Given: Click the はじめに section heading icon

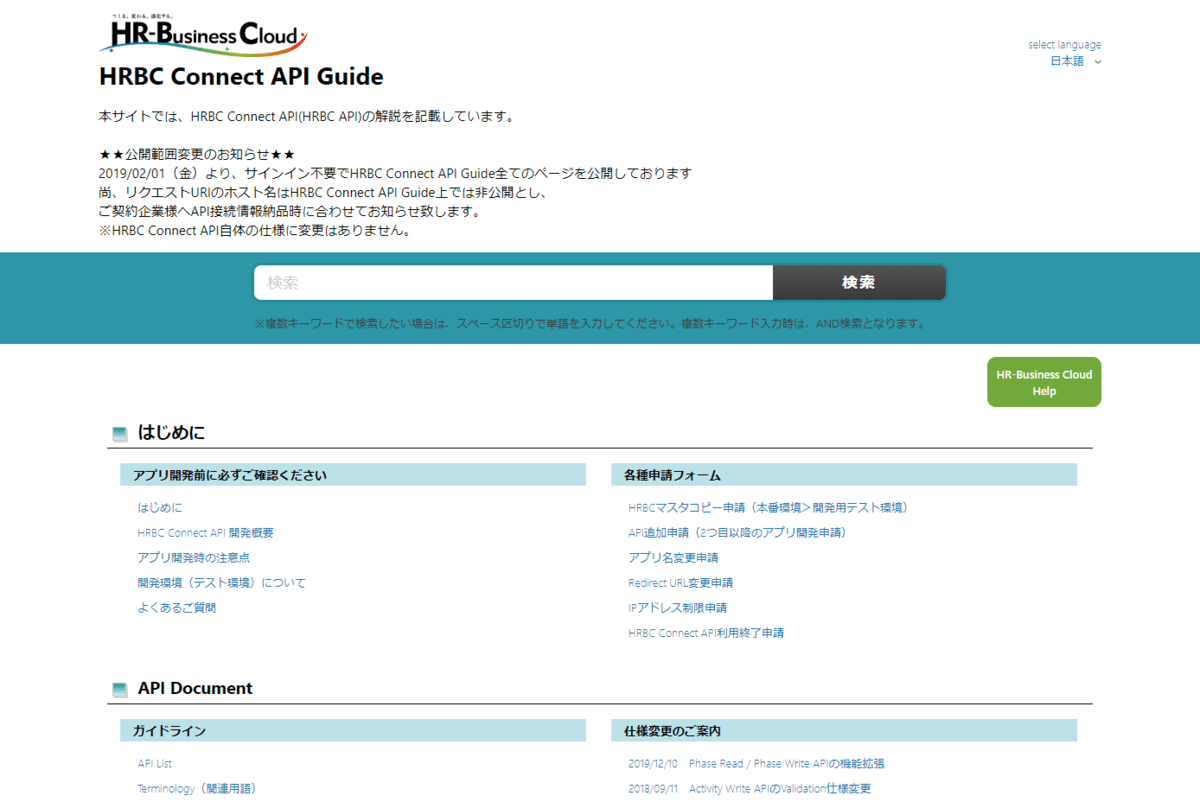Looking at the screenshot, I should point(120,433).
